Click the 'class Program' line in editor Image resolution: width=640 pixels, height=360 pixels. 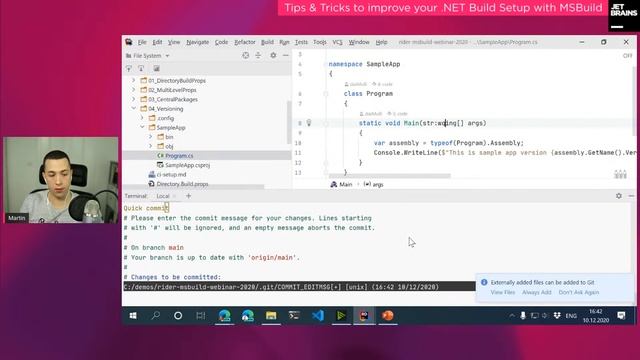coord(368,93)
